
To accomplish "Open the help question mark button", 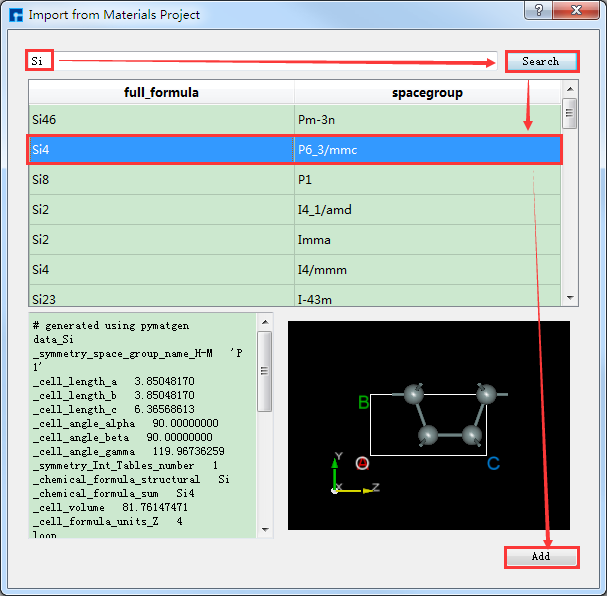I will [x=539, y=12].
